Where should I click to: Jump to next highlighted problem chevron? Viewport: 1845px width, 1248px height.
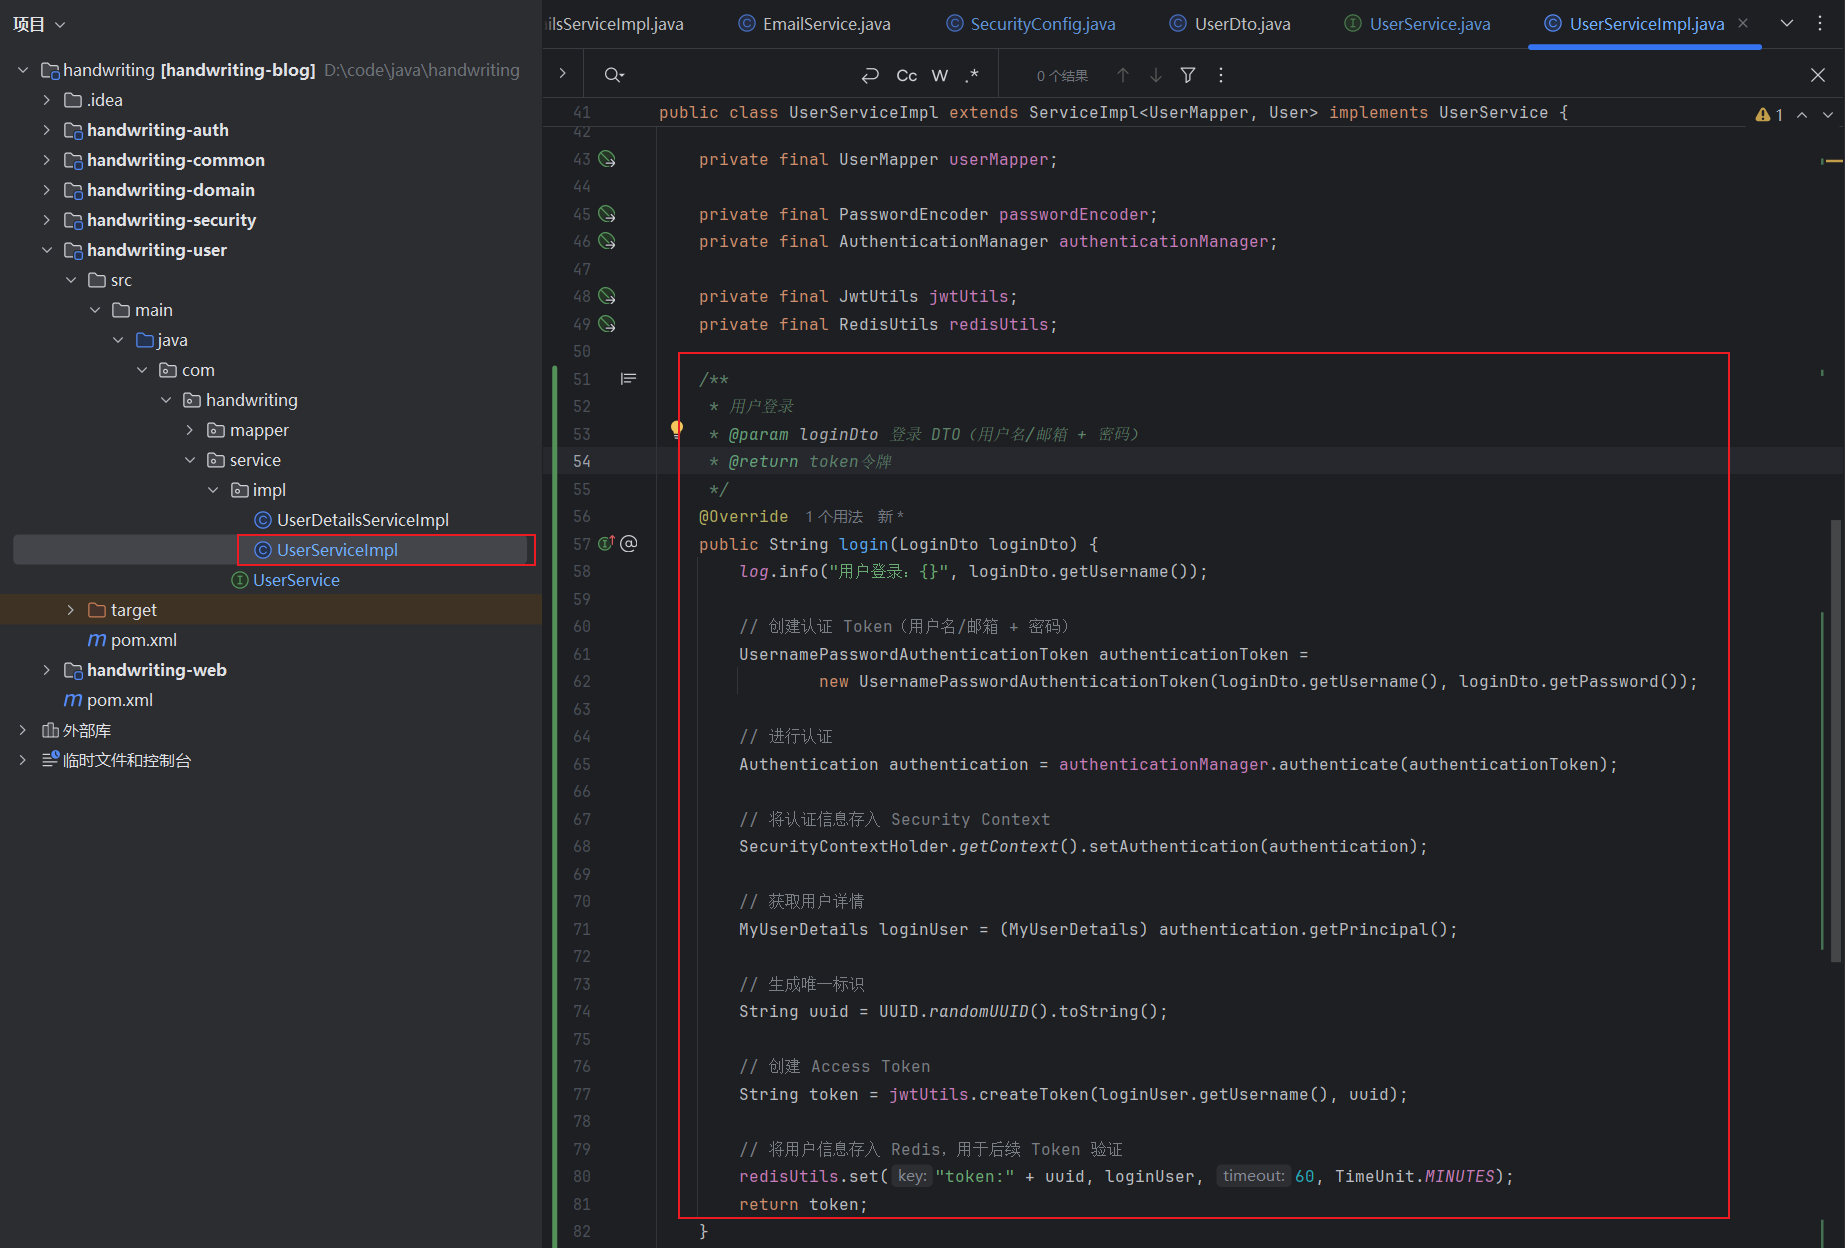(x=1828, y=115)
